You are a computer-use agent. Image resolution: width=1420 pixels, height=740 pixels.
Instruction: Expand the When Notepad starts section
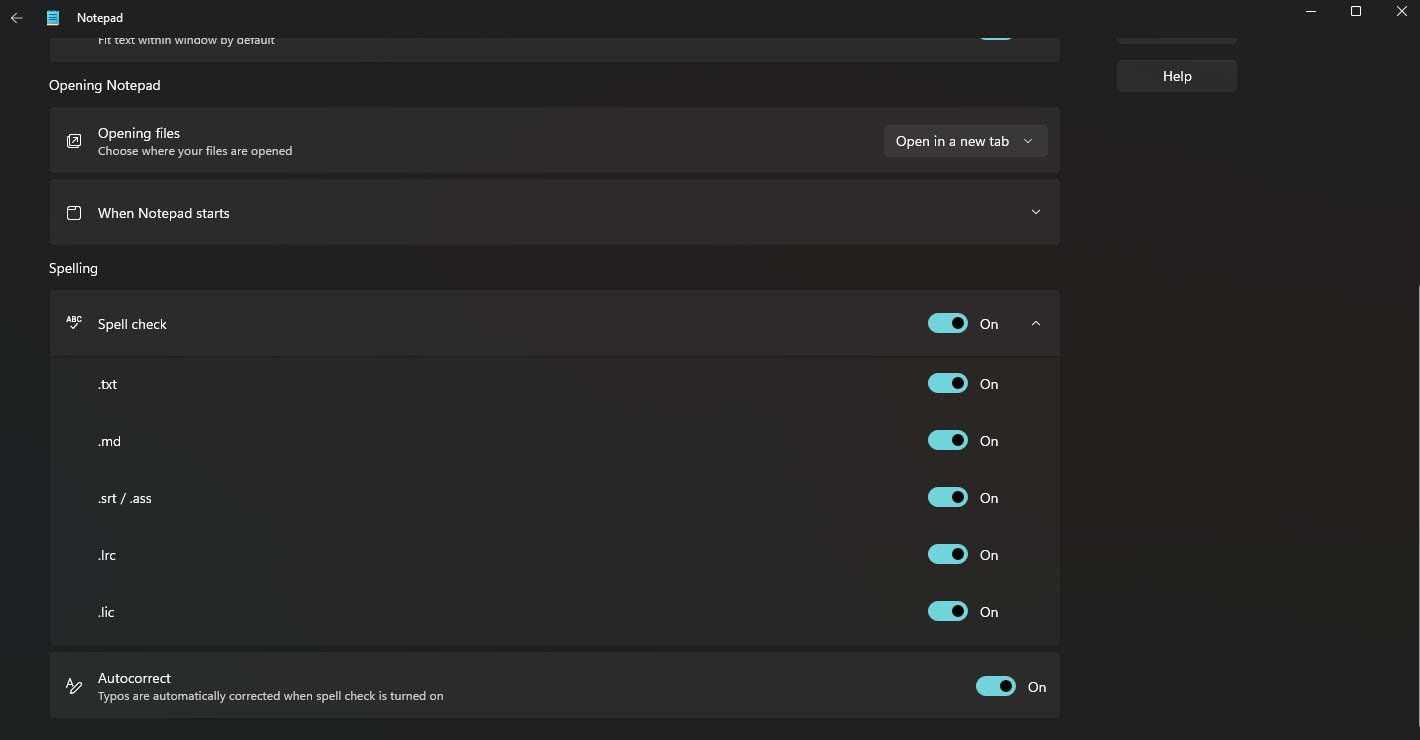click(x=1036, y=212)
